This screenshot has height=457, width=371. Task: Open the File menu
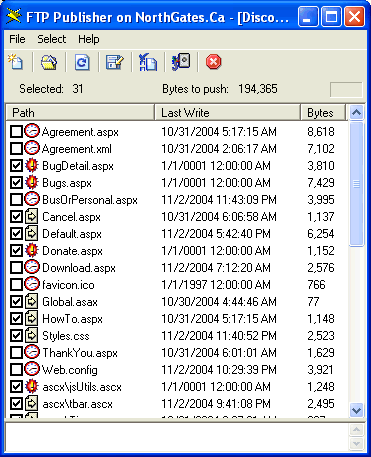17,39
